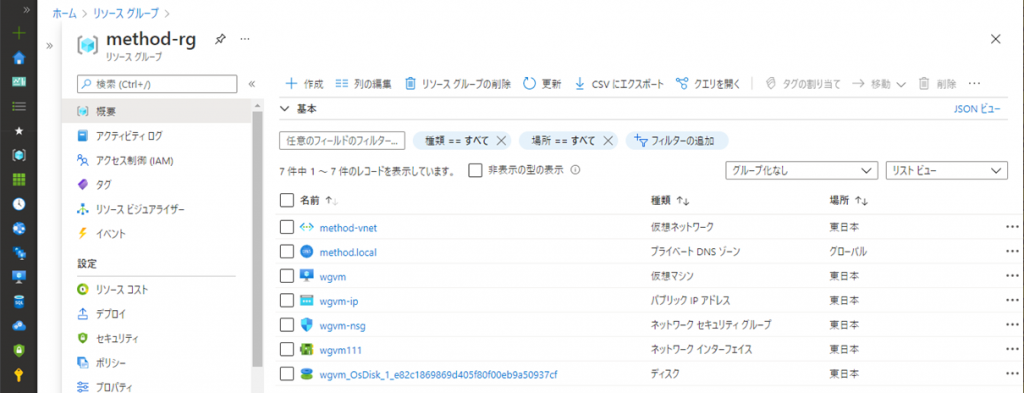The image size is (1024, 393).
Task: Expand the blade menu double chevron beside method-rg
Action: pyautogui.click(x=50, y=46)
